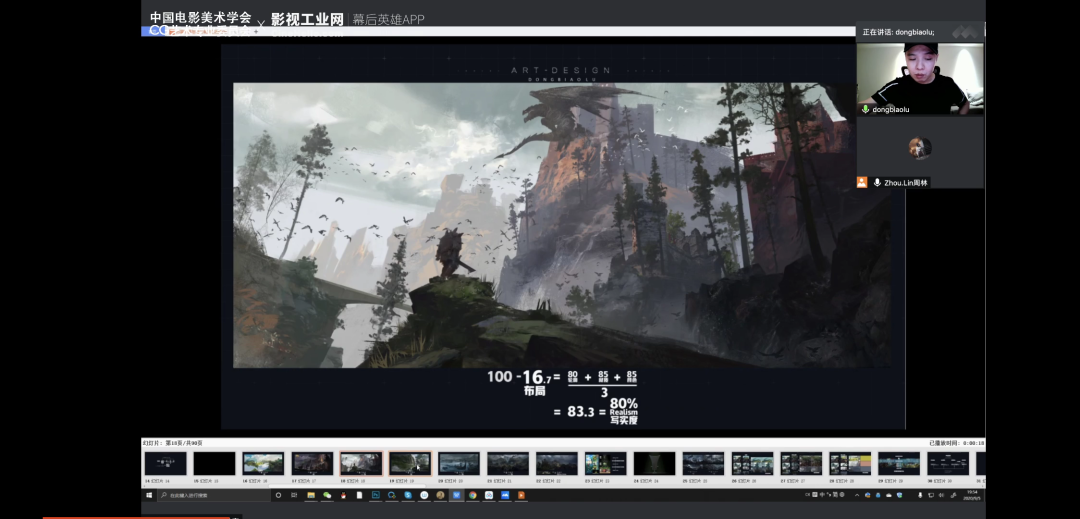This screenshot has width=1080, height=519.
Task: Select blank slide 15 thumbnail
Action: point(214,464)
